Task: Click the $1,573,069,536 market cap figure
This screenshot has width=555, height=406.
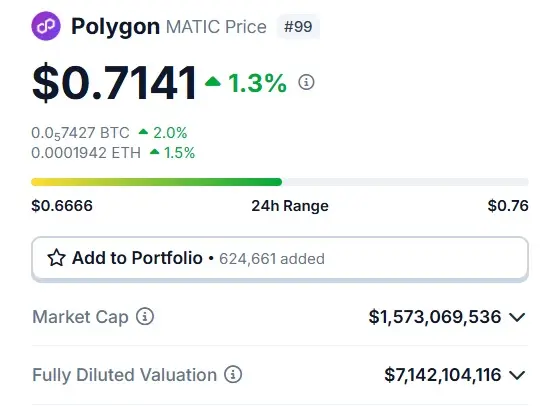Action: click(x=435, y=317)
